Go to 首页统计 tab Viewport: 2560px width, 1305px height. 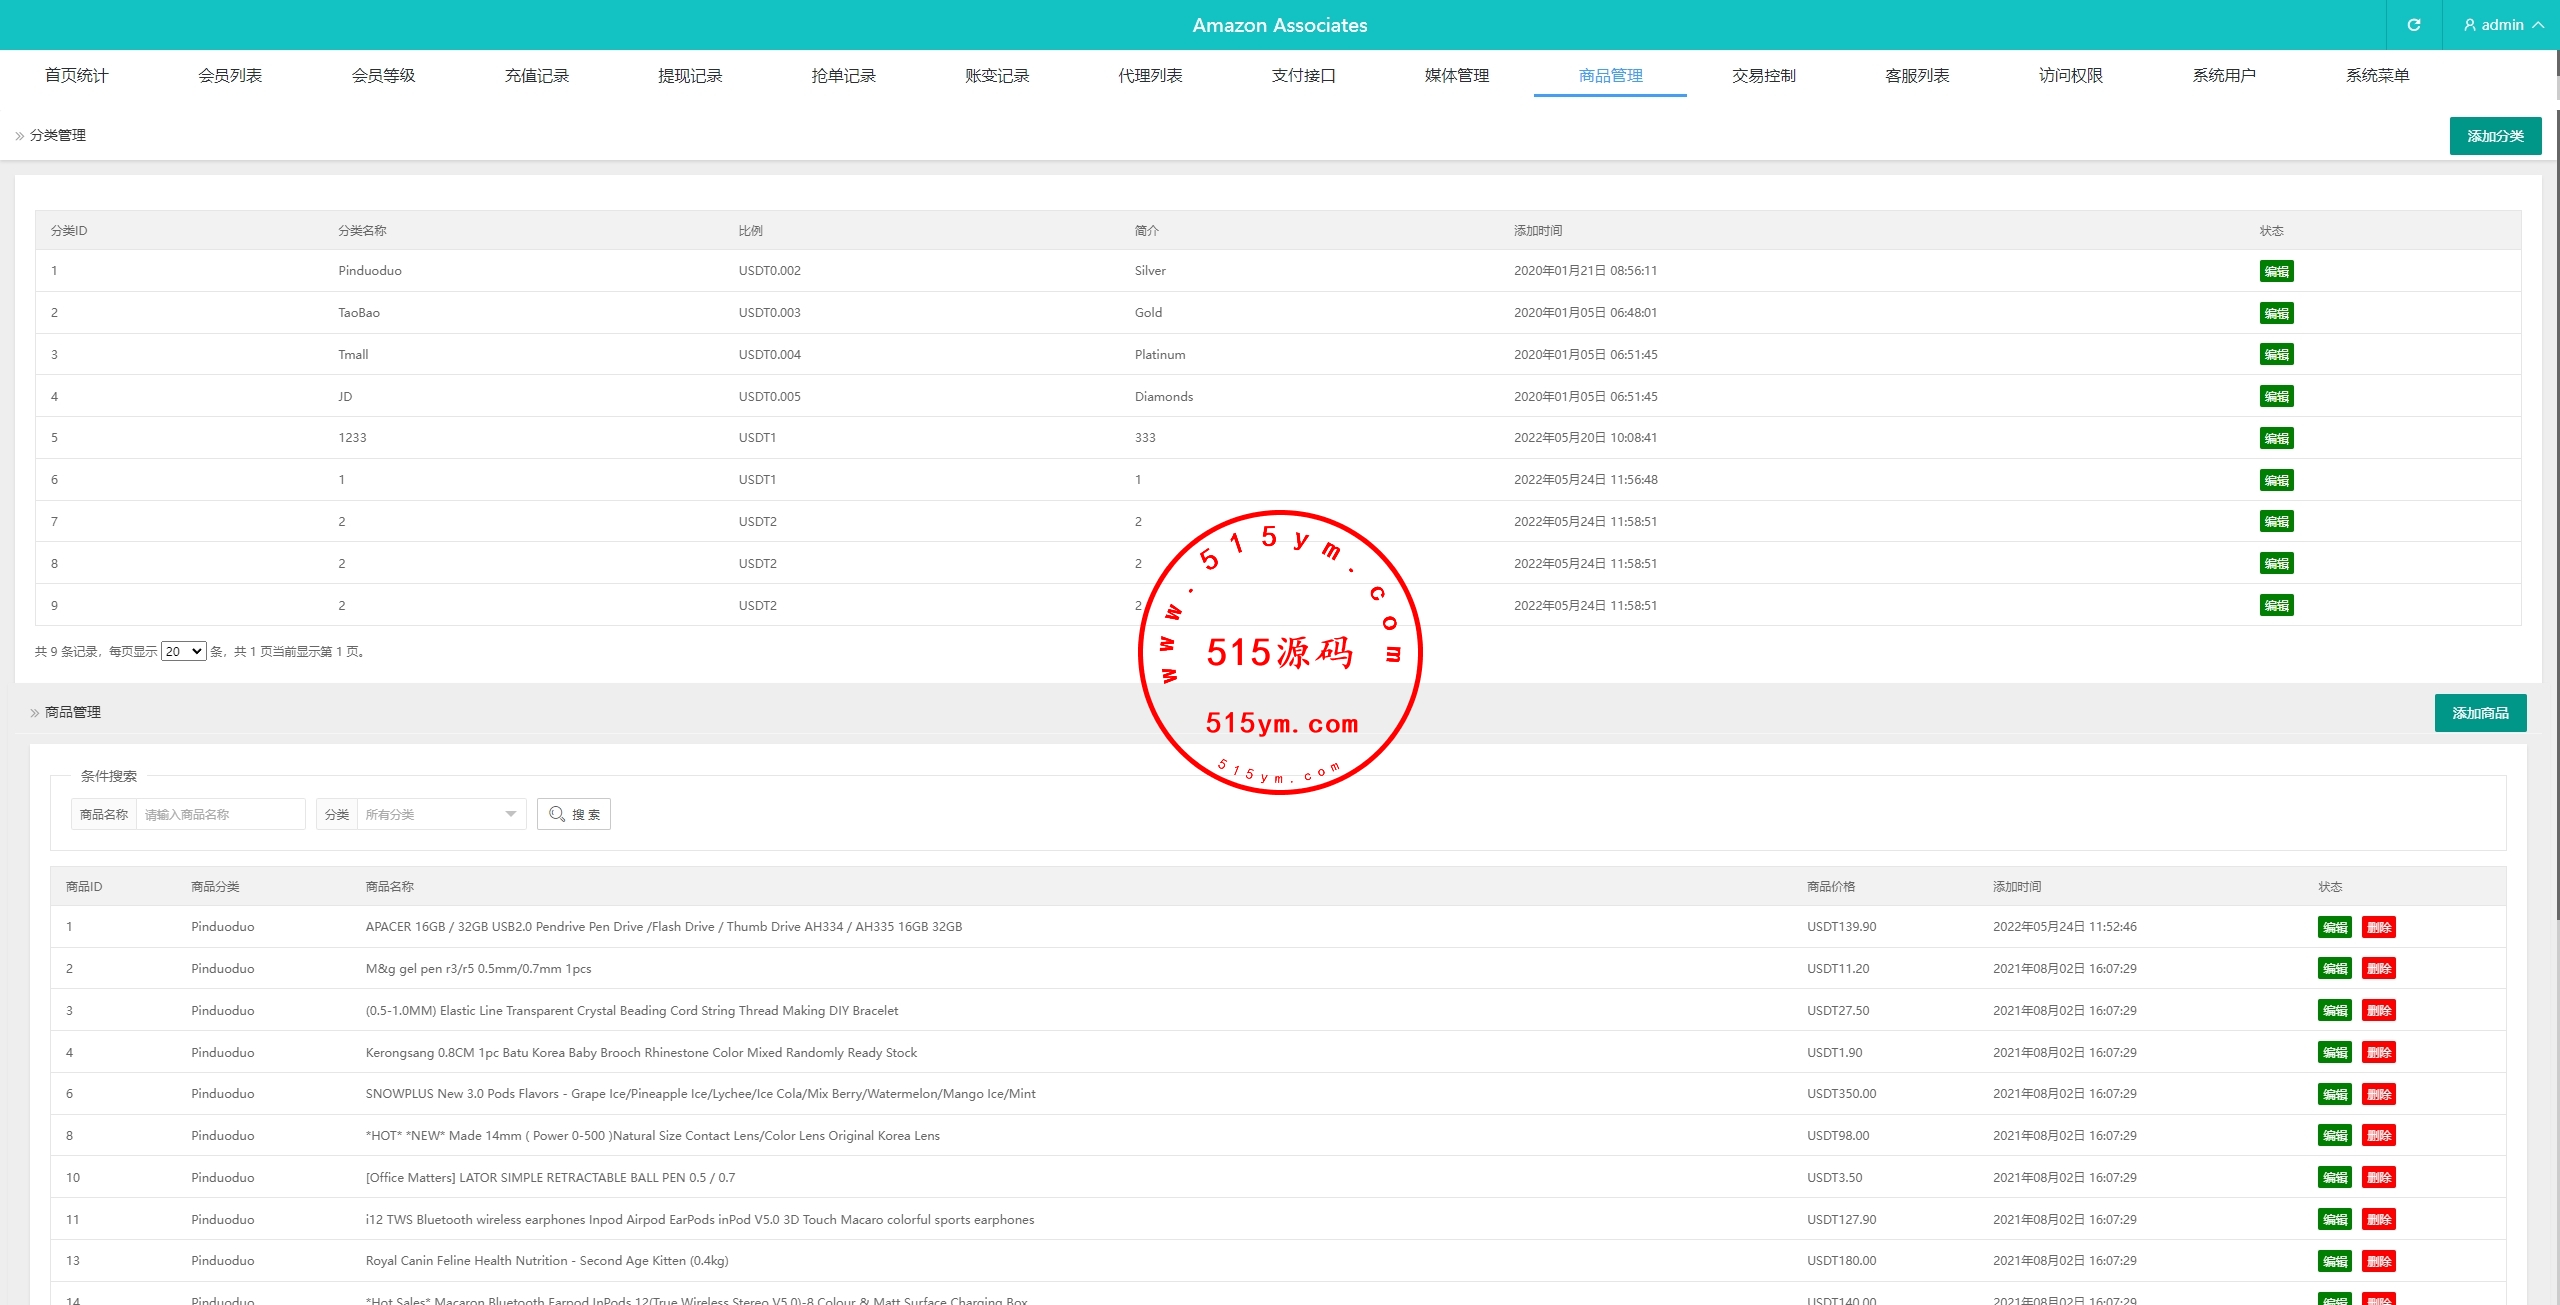tap(77, 75)
